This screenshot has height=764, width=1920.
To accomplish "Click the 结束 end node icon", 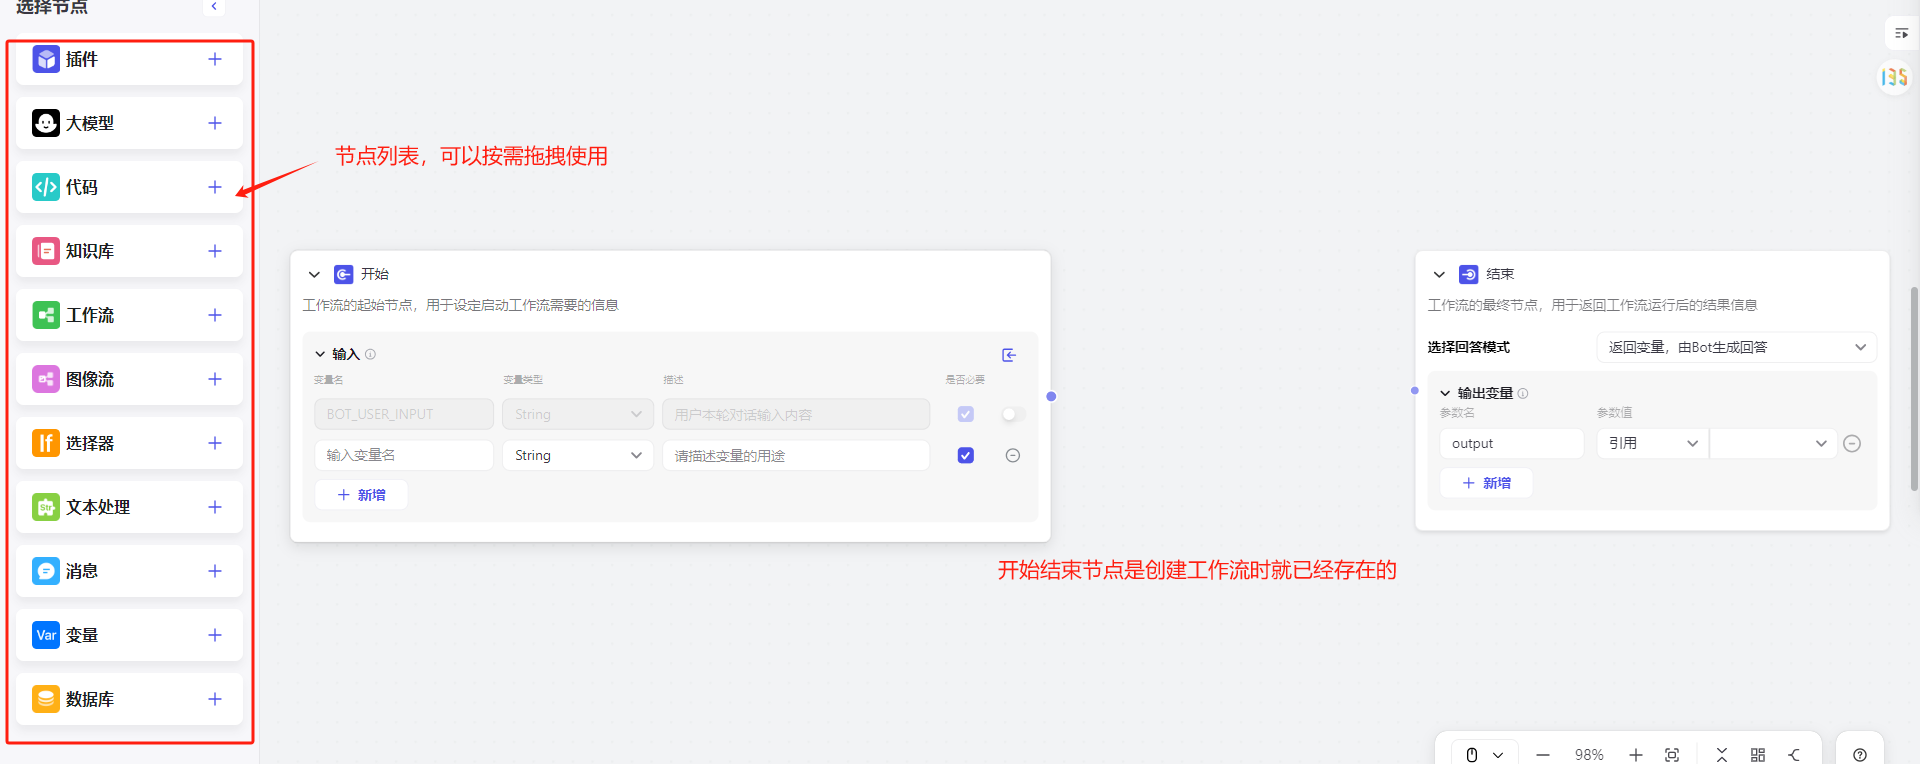I will click(1468, 274).
